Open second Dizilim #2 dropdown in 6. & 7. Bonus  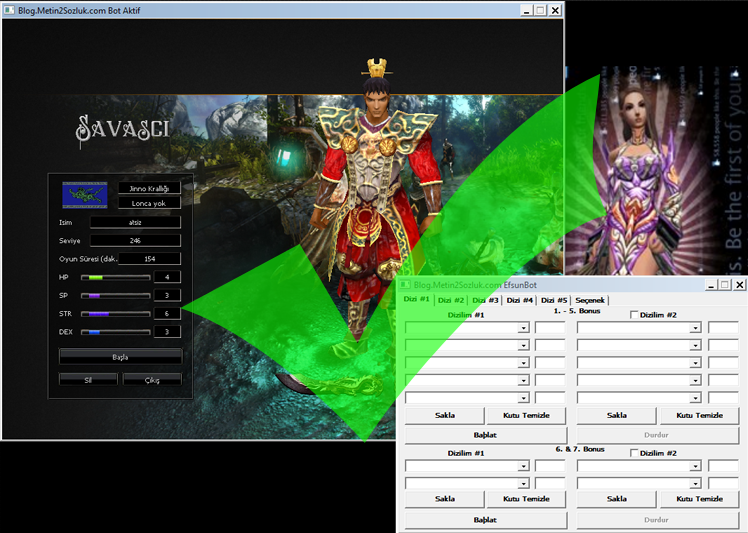coord(695,483)
